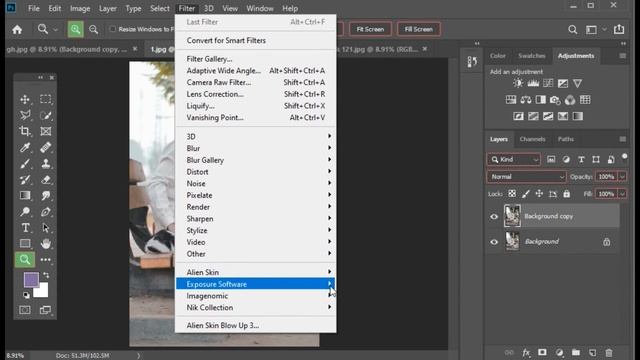
Task: Select the Eraser tool
Action: tap(46, 180)
